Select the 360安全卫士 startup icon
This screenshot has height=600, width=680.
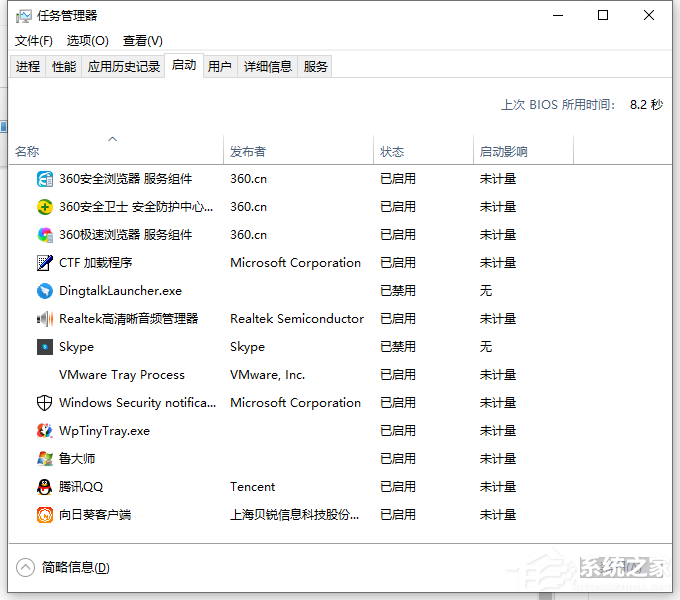[45, 207]
